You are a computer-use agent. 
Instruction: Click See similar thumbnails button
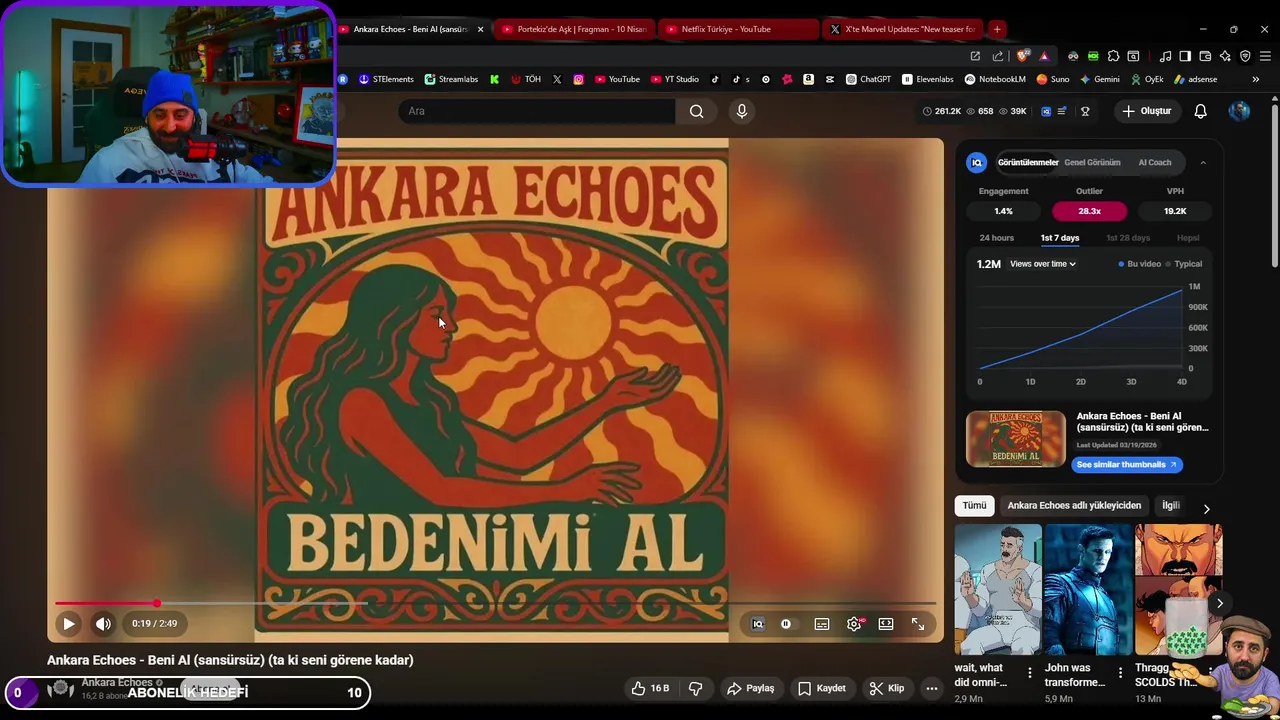coord(1127,464)
